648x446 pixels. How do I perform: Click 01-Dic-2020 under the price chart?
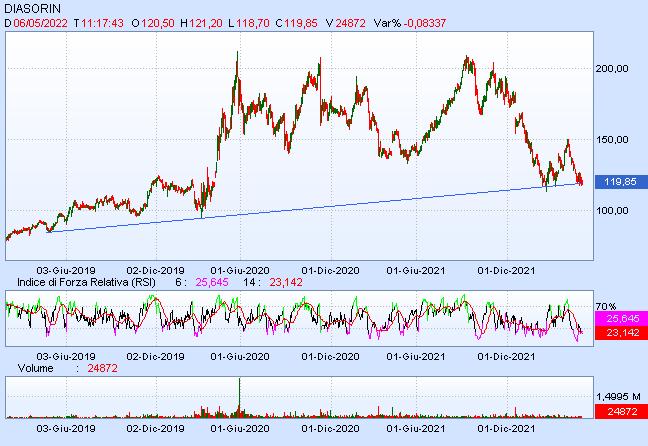coord(330,271)
